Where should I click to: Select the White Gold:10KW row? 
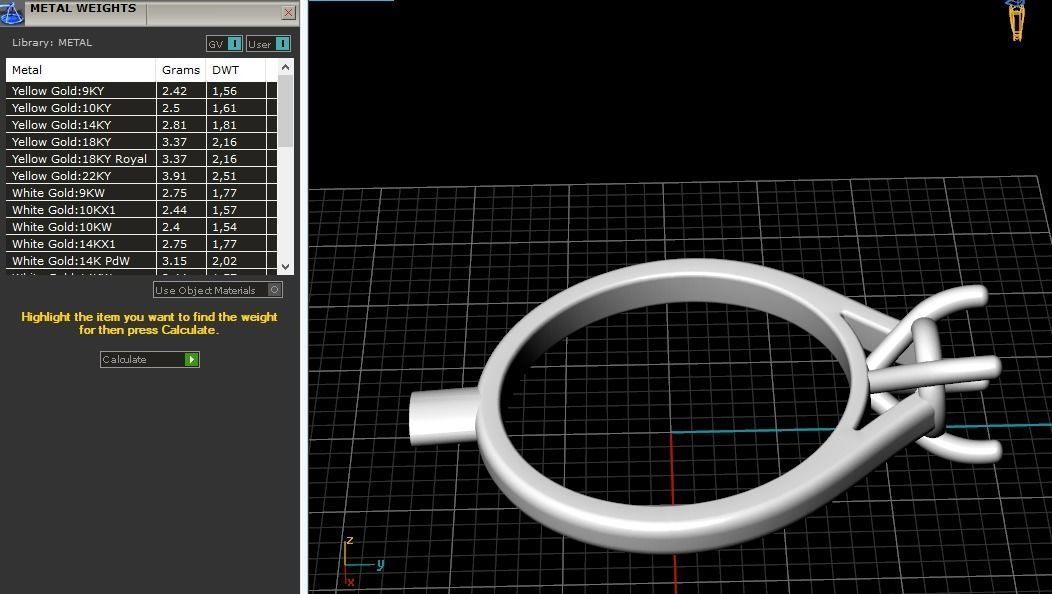tap(142, 227)
